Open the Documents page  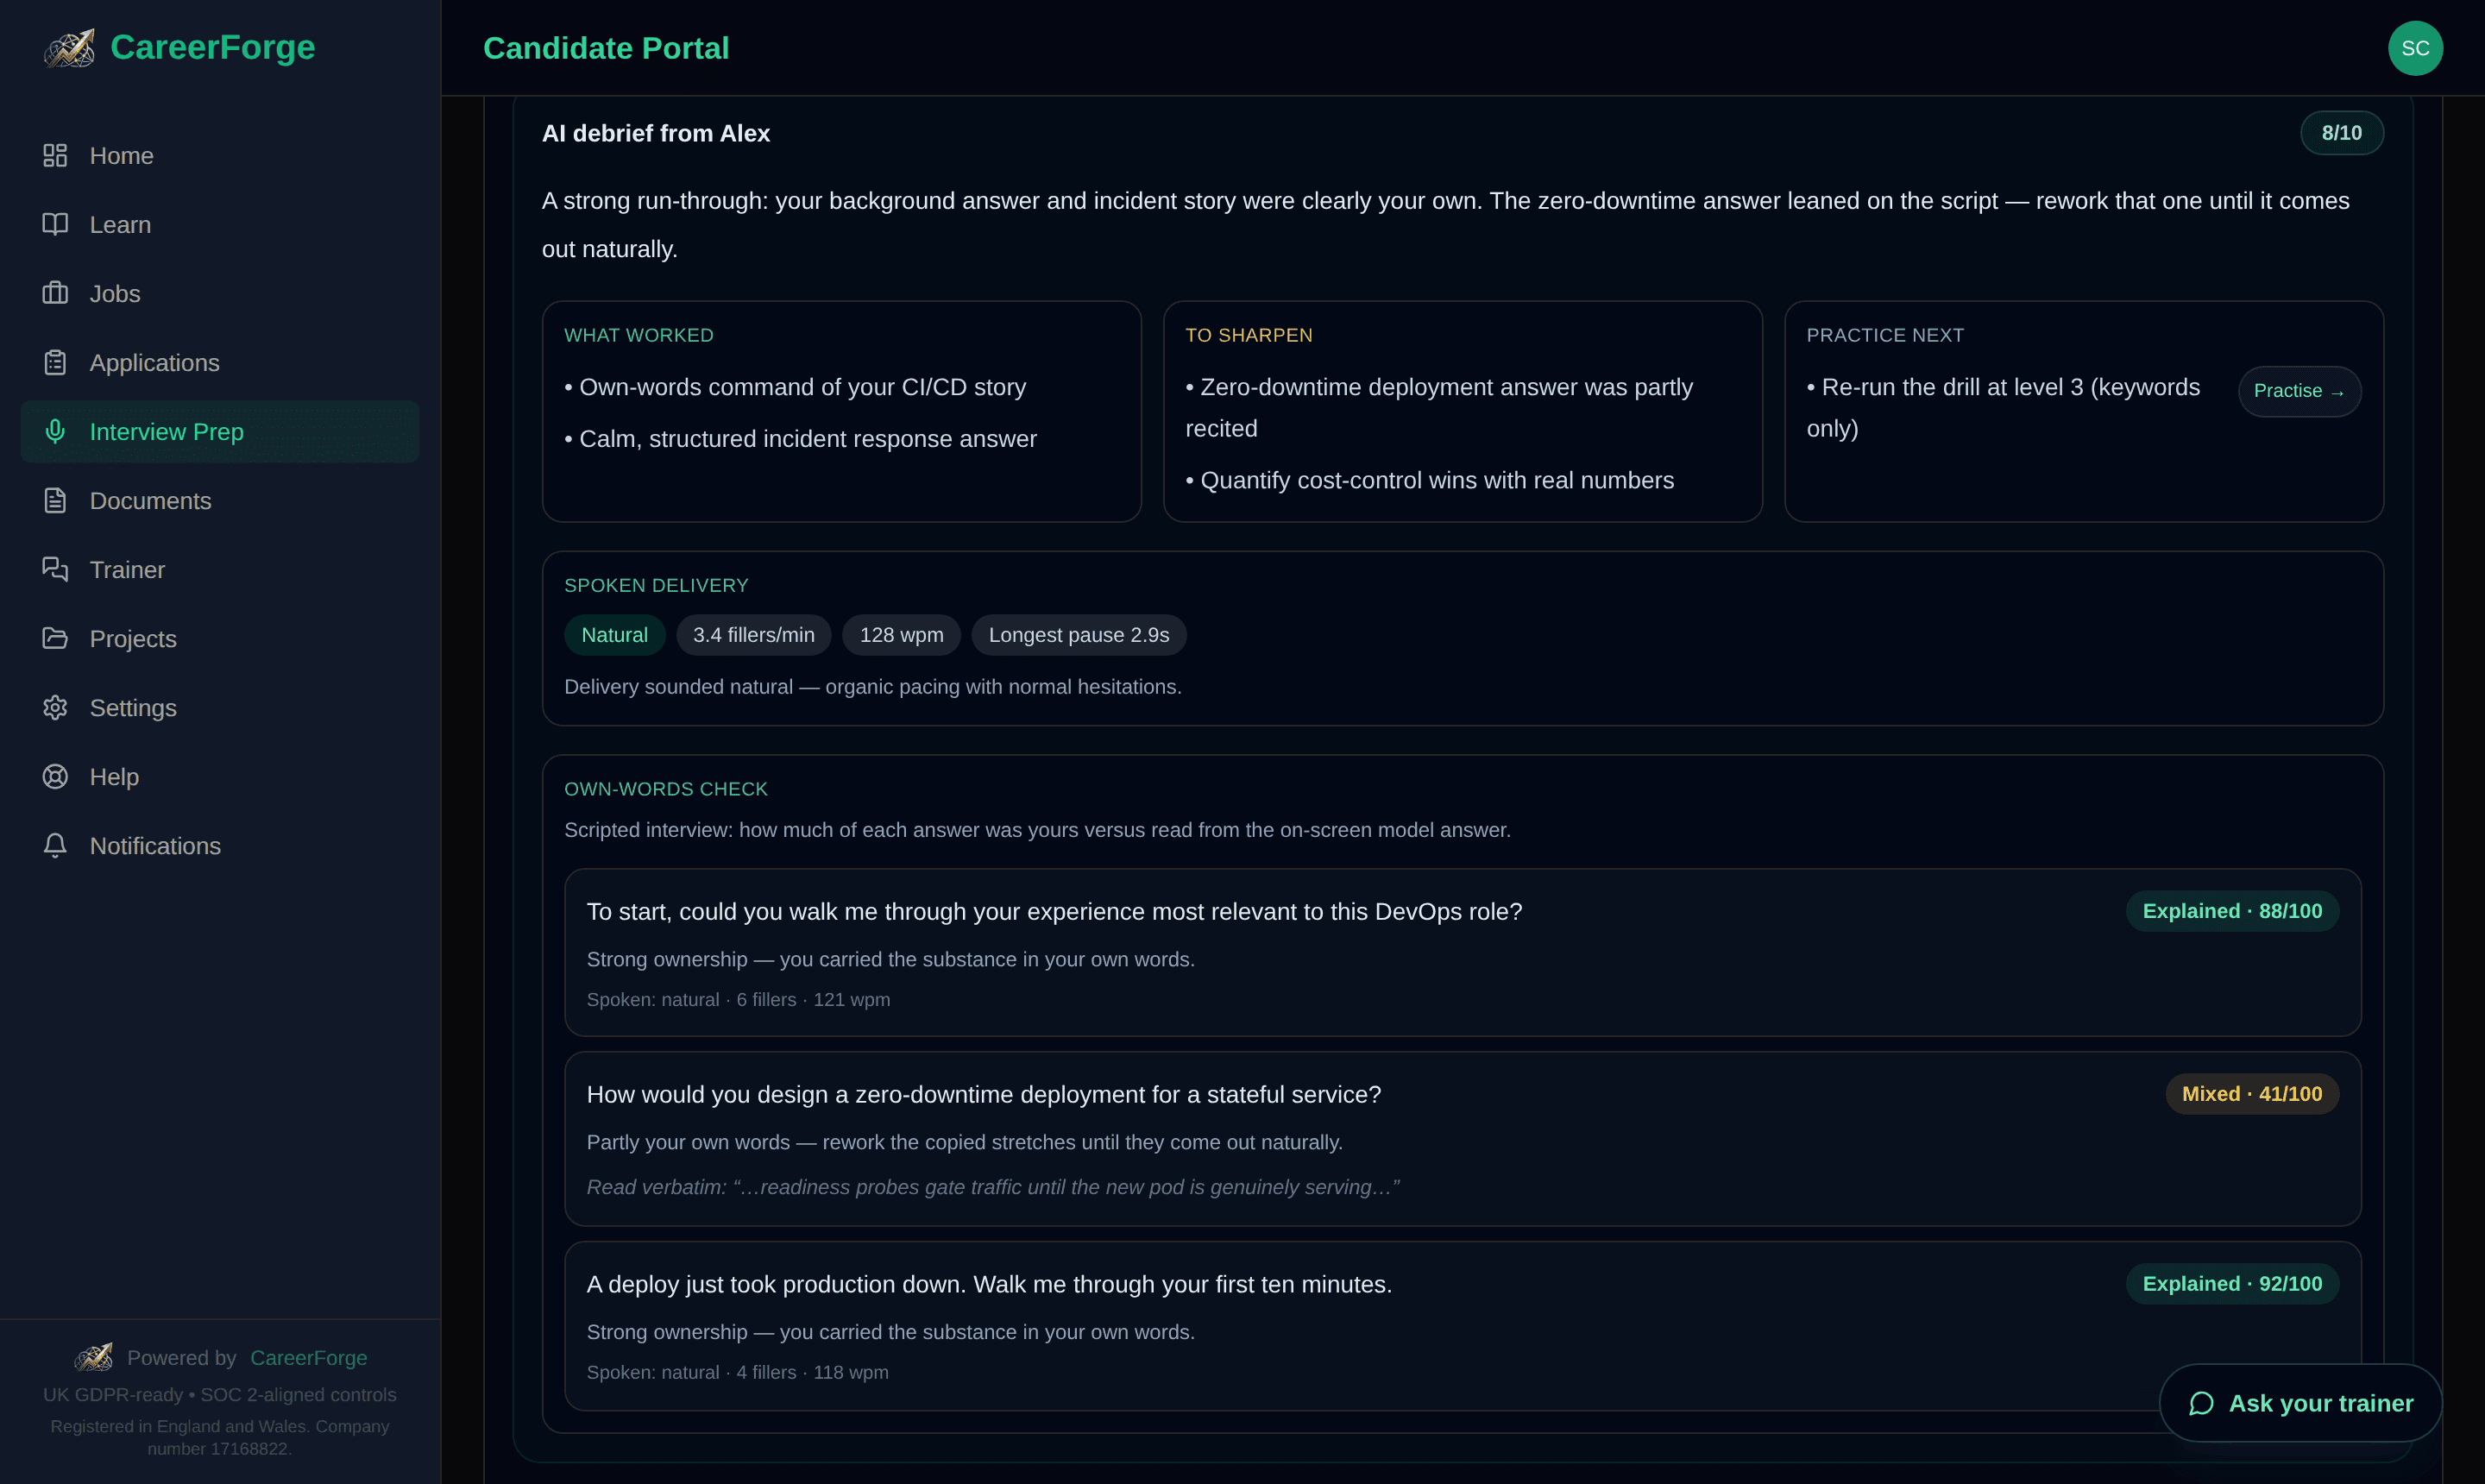[x=220, y=500]
